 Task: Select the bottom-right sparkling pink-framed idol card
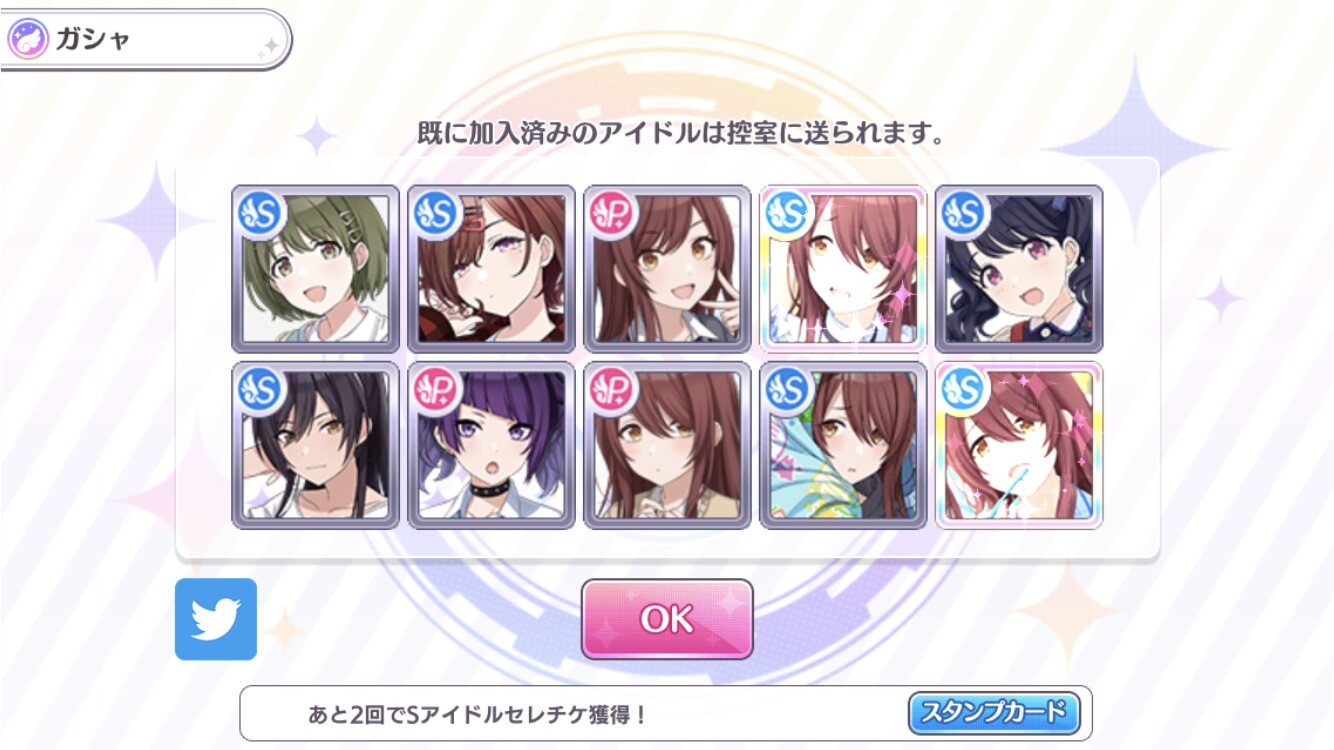1019,445
